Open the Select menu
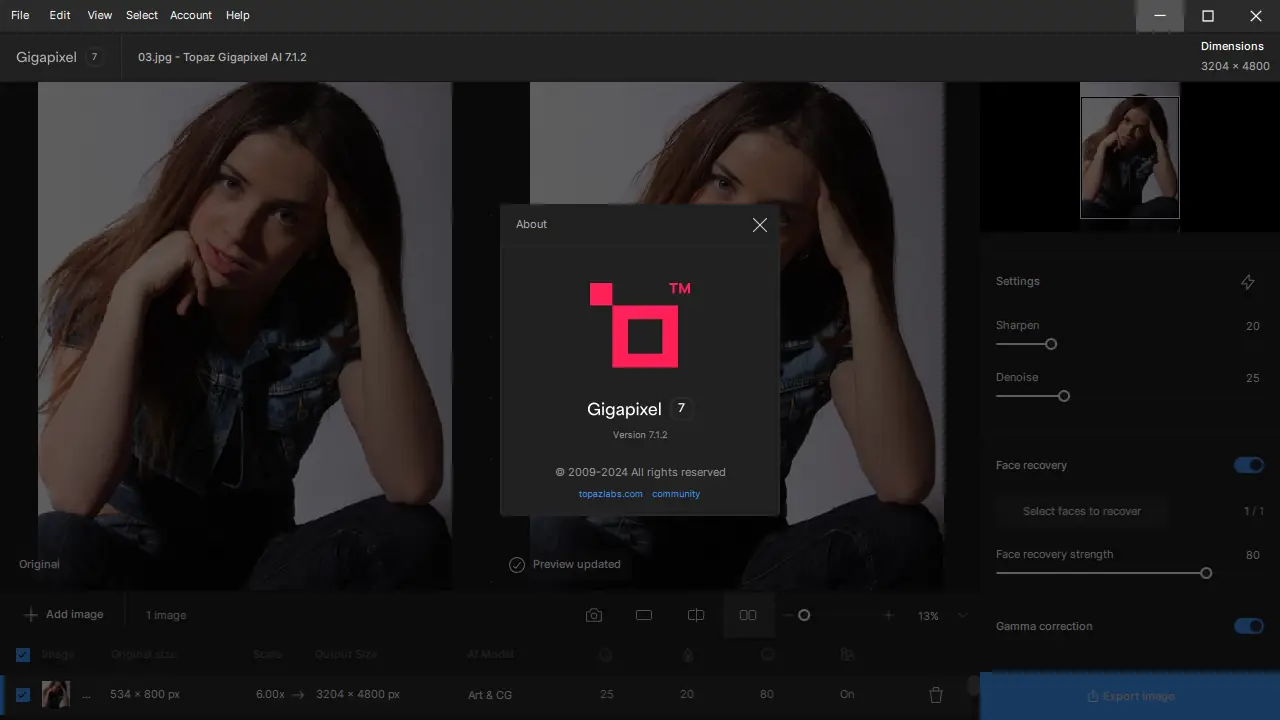This screenshot has height=720, width=1280. pos(142,15)
